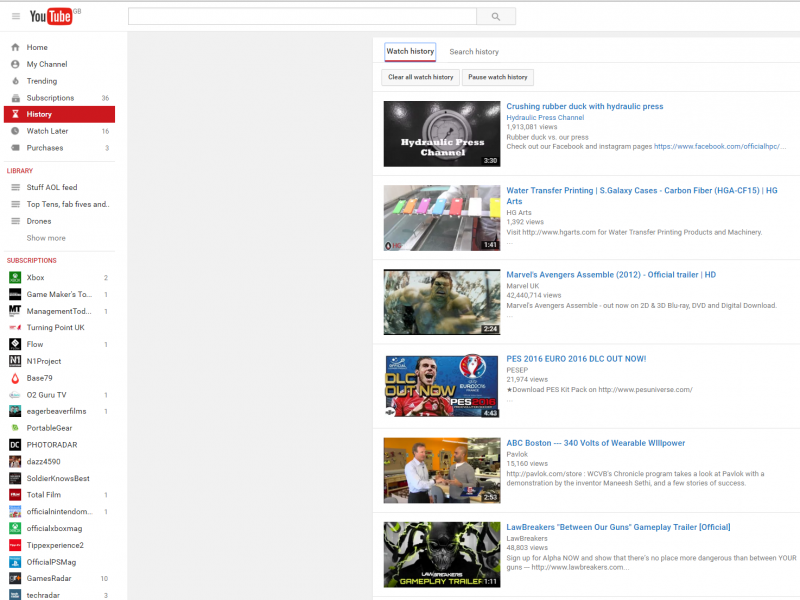
Task: Open the Stuff AOL feed playlist
Action: (52, 187)
